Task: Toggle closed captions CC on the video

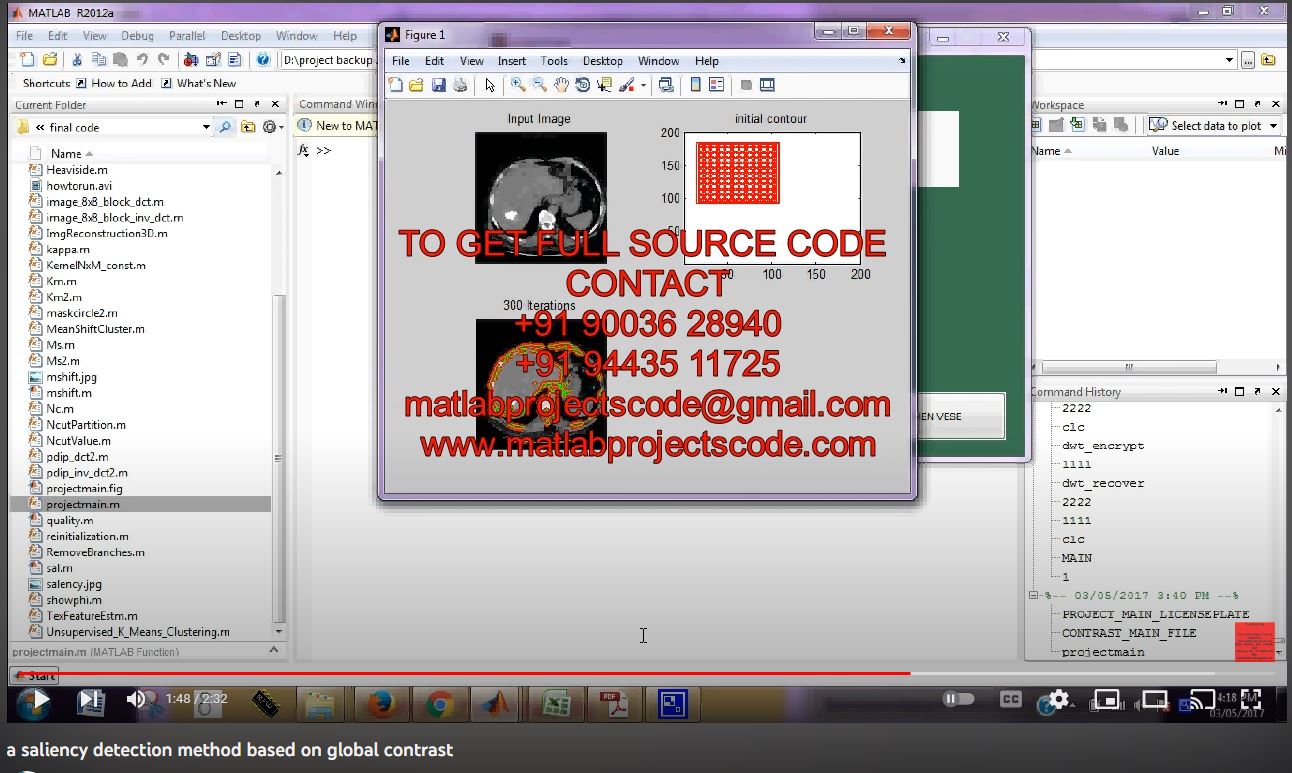Action: 1010,699
